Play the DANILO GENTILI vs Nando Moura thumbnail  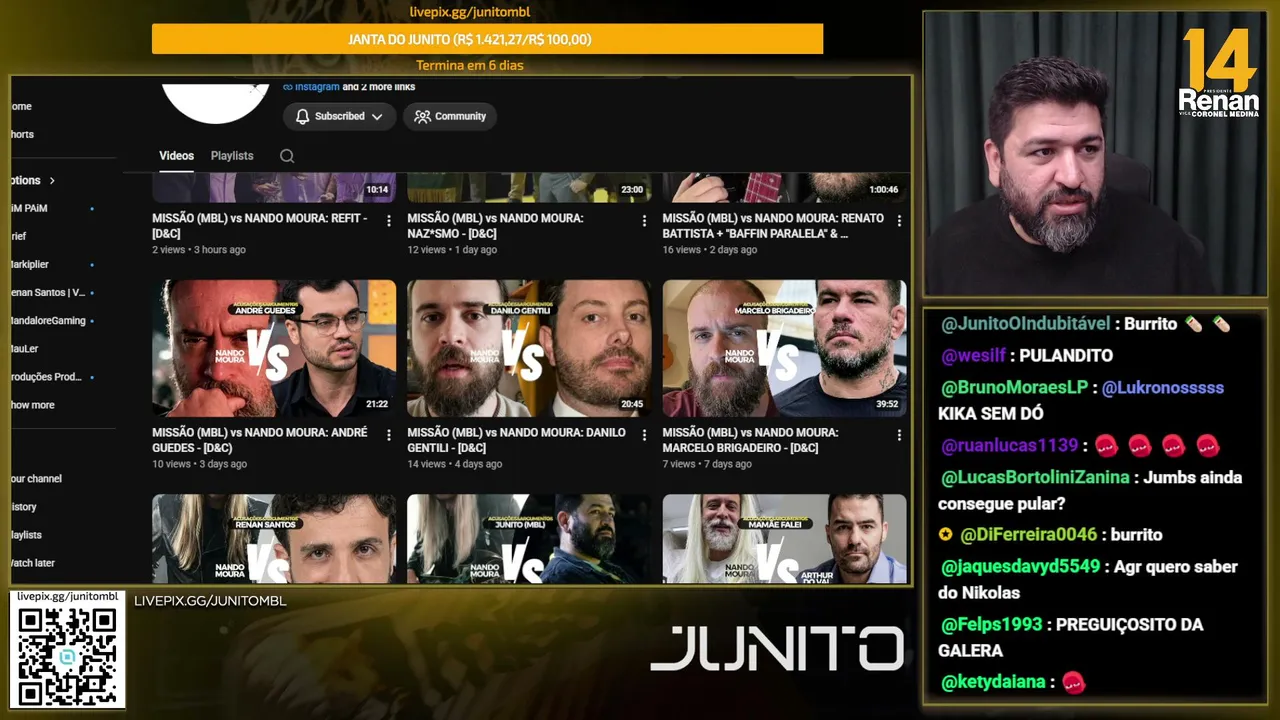pyautogui.click(x=529, y=348)
